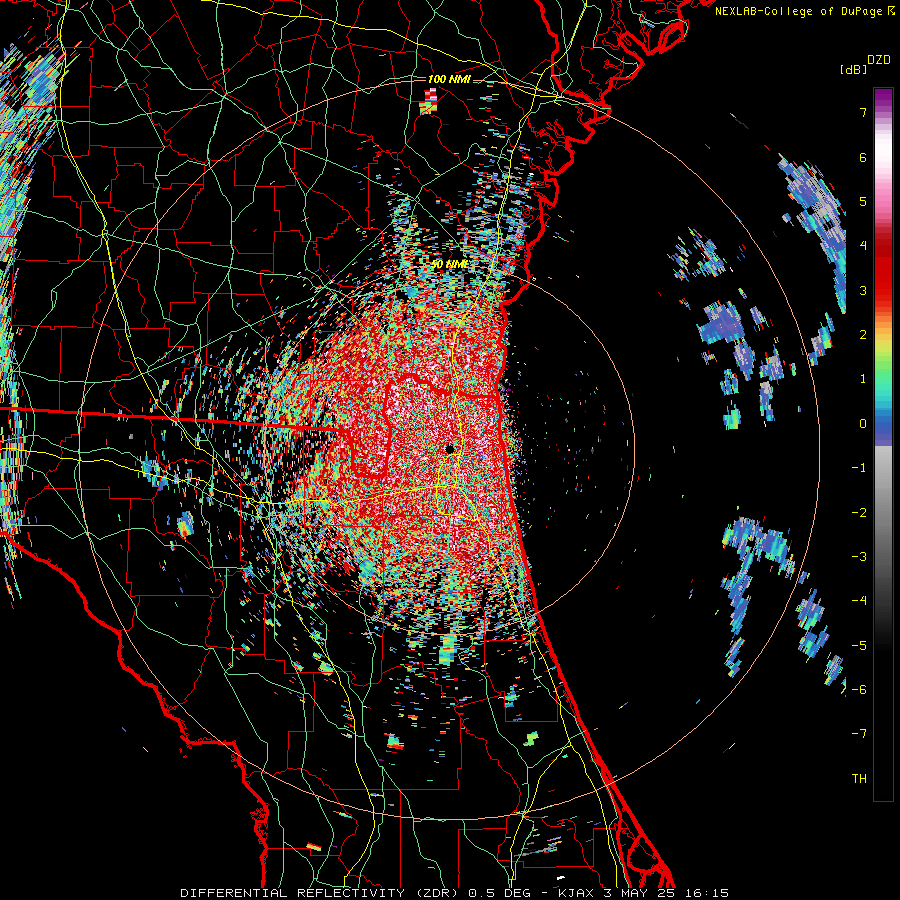Click the 3 value on the legend
The image size is (900, 900).
(x=863, y=290)
